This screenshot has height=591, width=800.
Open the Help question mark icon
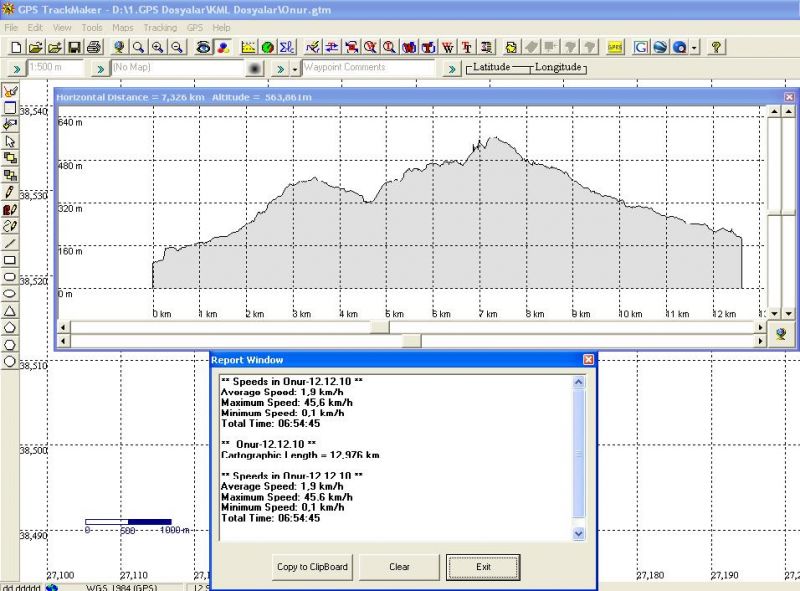[716, 47]
